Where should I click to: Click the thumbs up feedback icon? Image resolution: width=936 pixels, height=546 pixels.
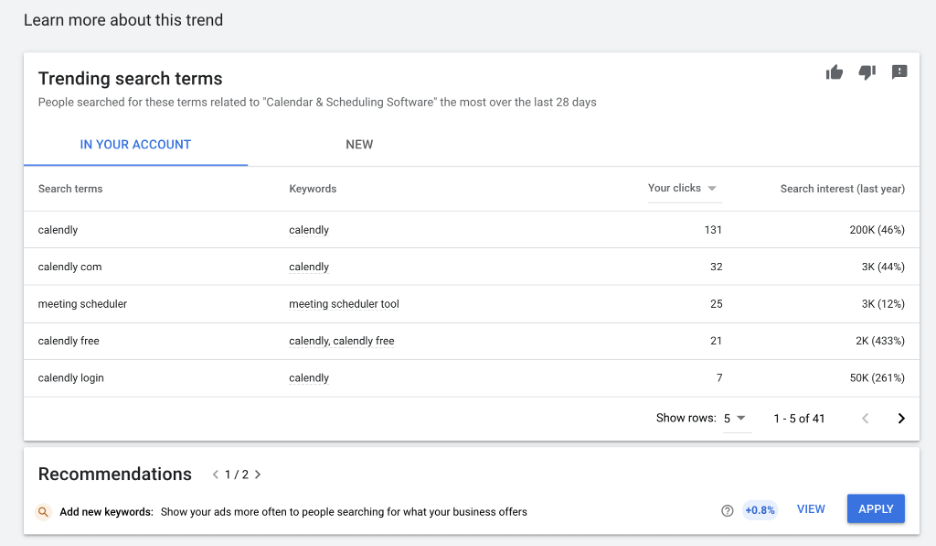(834, 73)
